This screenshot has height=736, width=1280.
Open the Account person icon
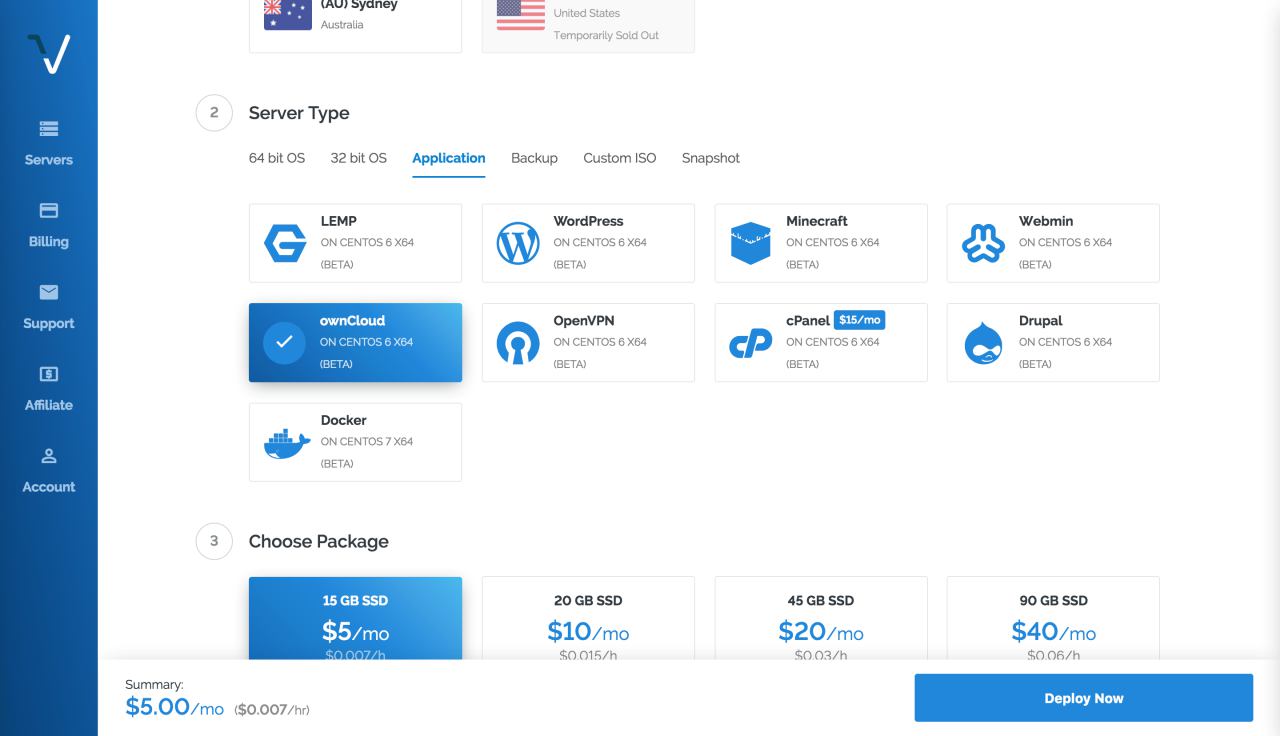[49, 456]
